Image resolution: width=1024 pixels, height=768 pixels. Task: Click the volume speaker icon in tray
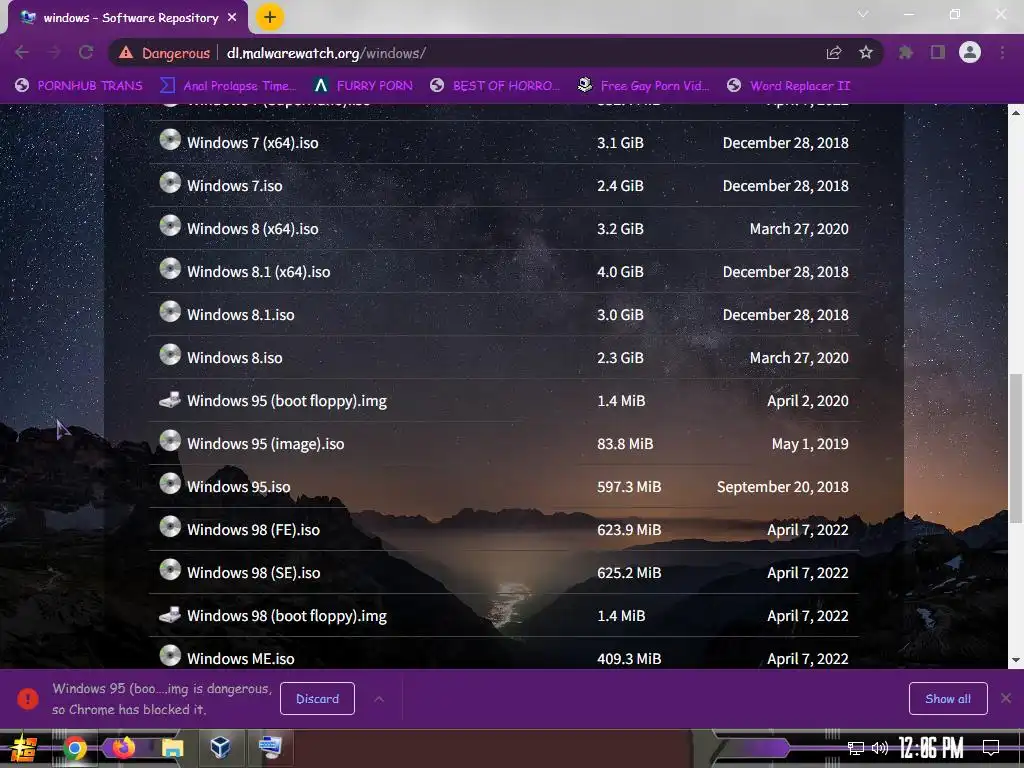click(880, 748)
